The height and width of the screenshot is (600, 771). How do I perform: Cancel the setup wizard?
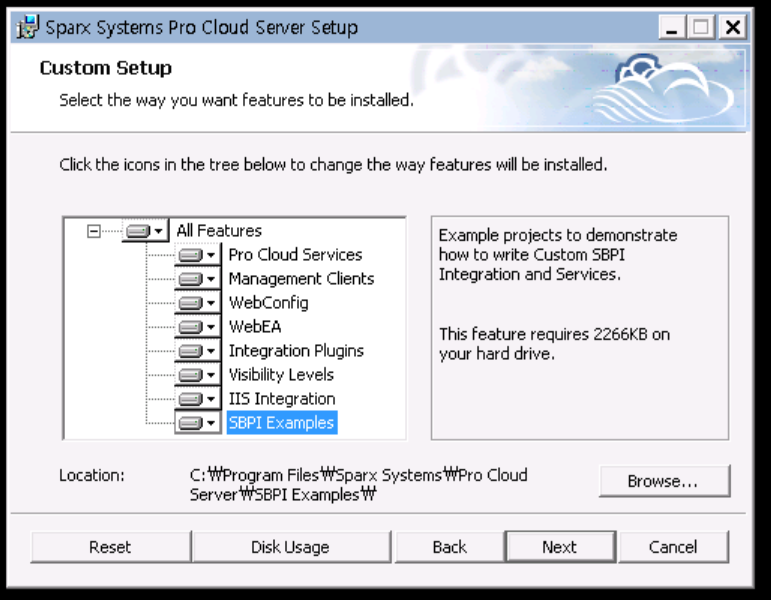tap(673, 547)
